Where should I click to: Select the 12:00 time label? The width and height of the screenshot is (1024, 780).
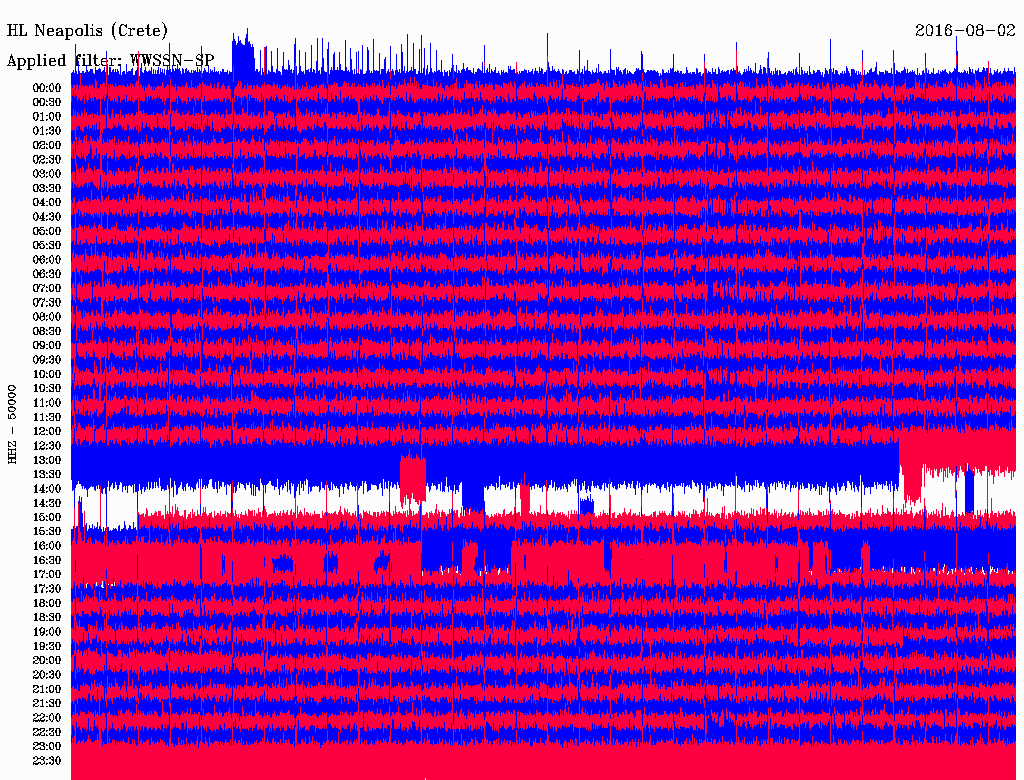(x=47, y=432)
